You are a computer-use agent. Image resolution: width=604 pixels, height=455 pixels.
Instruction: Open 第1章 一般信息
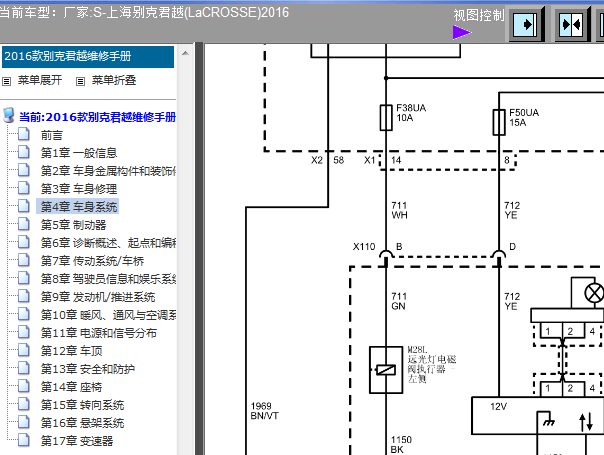79,153
